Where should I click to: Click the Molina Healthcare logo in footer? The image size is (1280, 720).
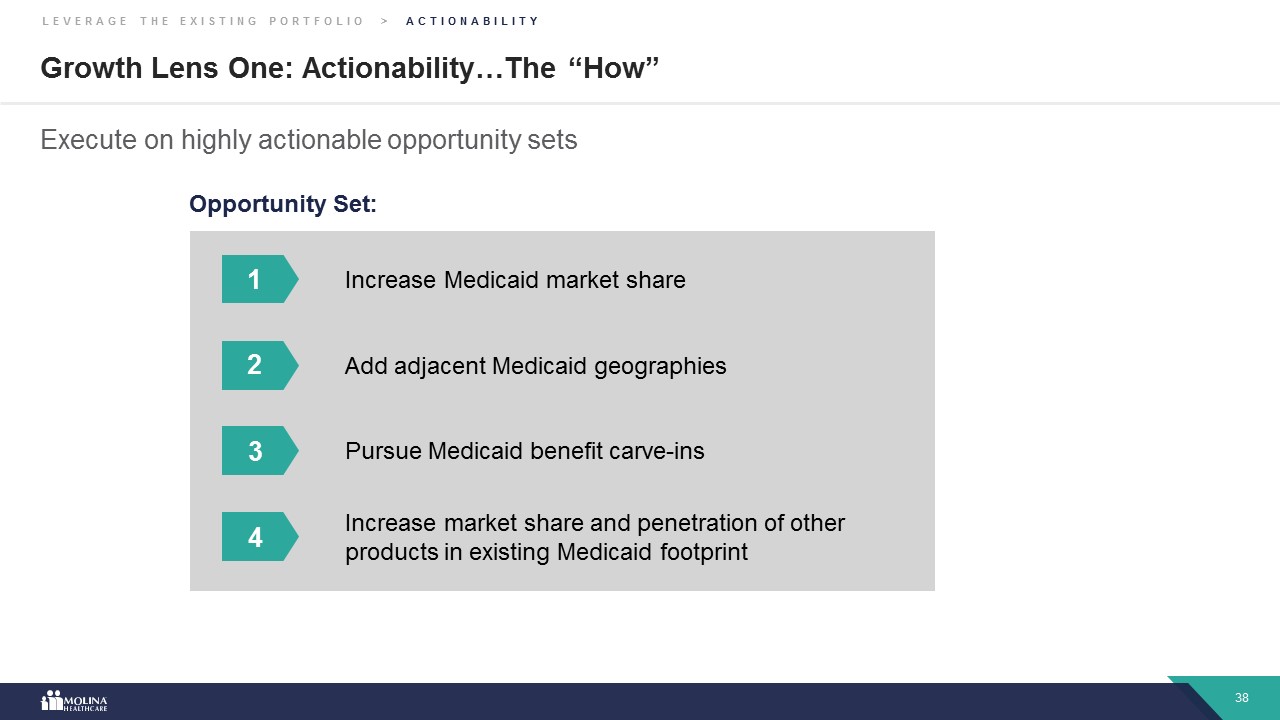[x=74, y=701]
